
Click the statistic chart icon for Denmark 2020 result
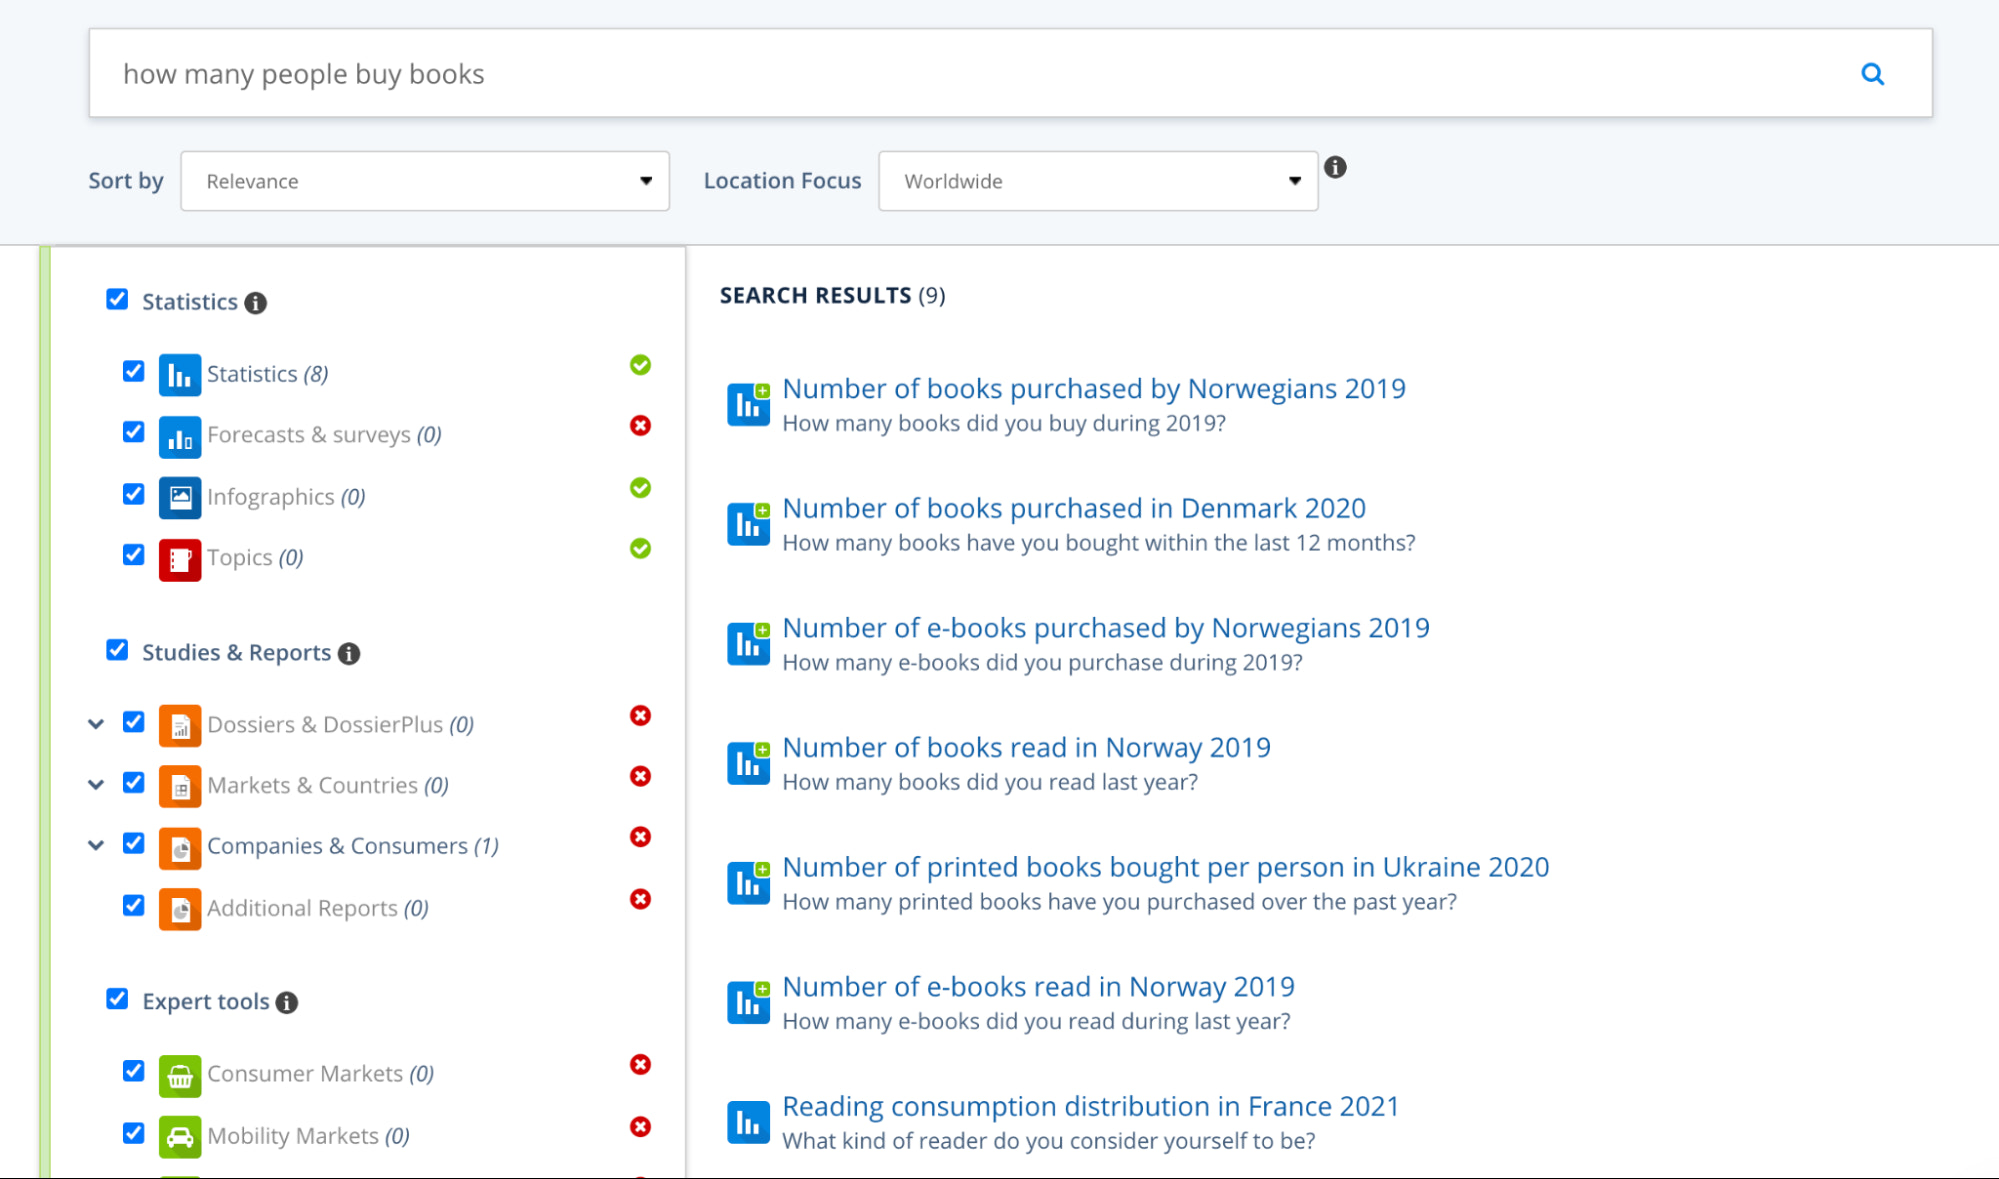pos(748,523)
